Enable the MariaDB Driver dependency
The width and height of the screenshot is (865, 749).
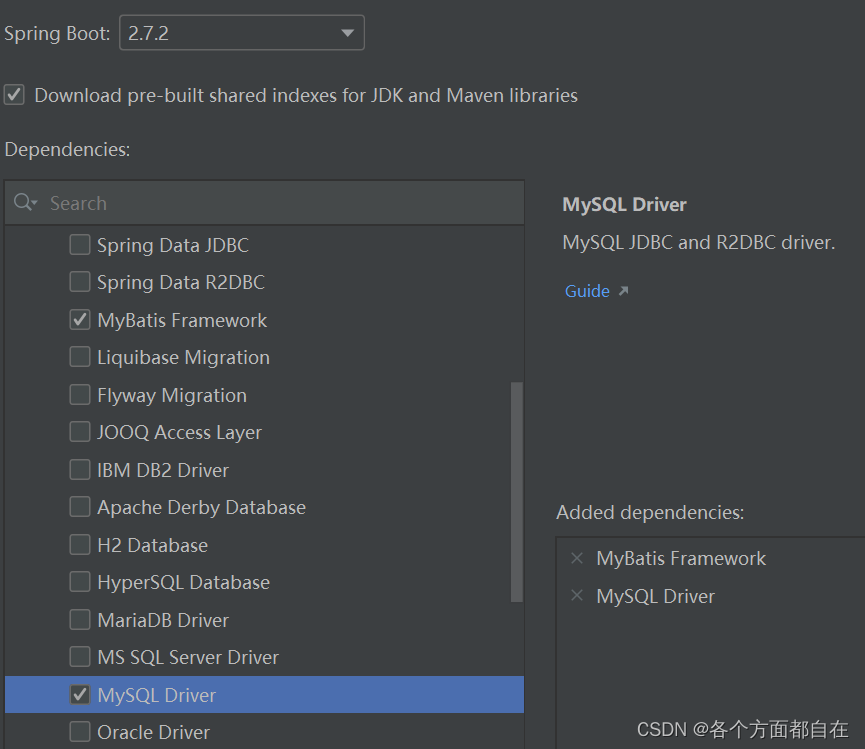(79, 619)
